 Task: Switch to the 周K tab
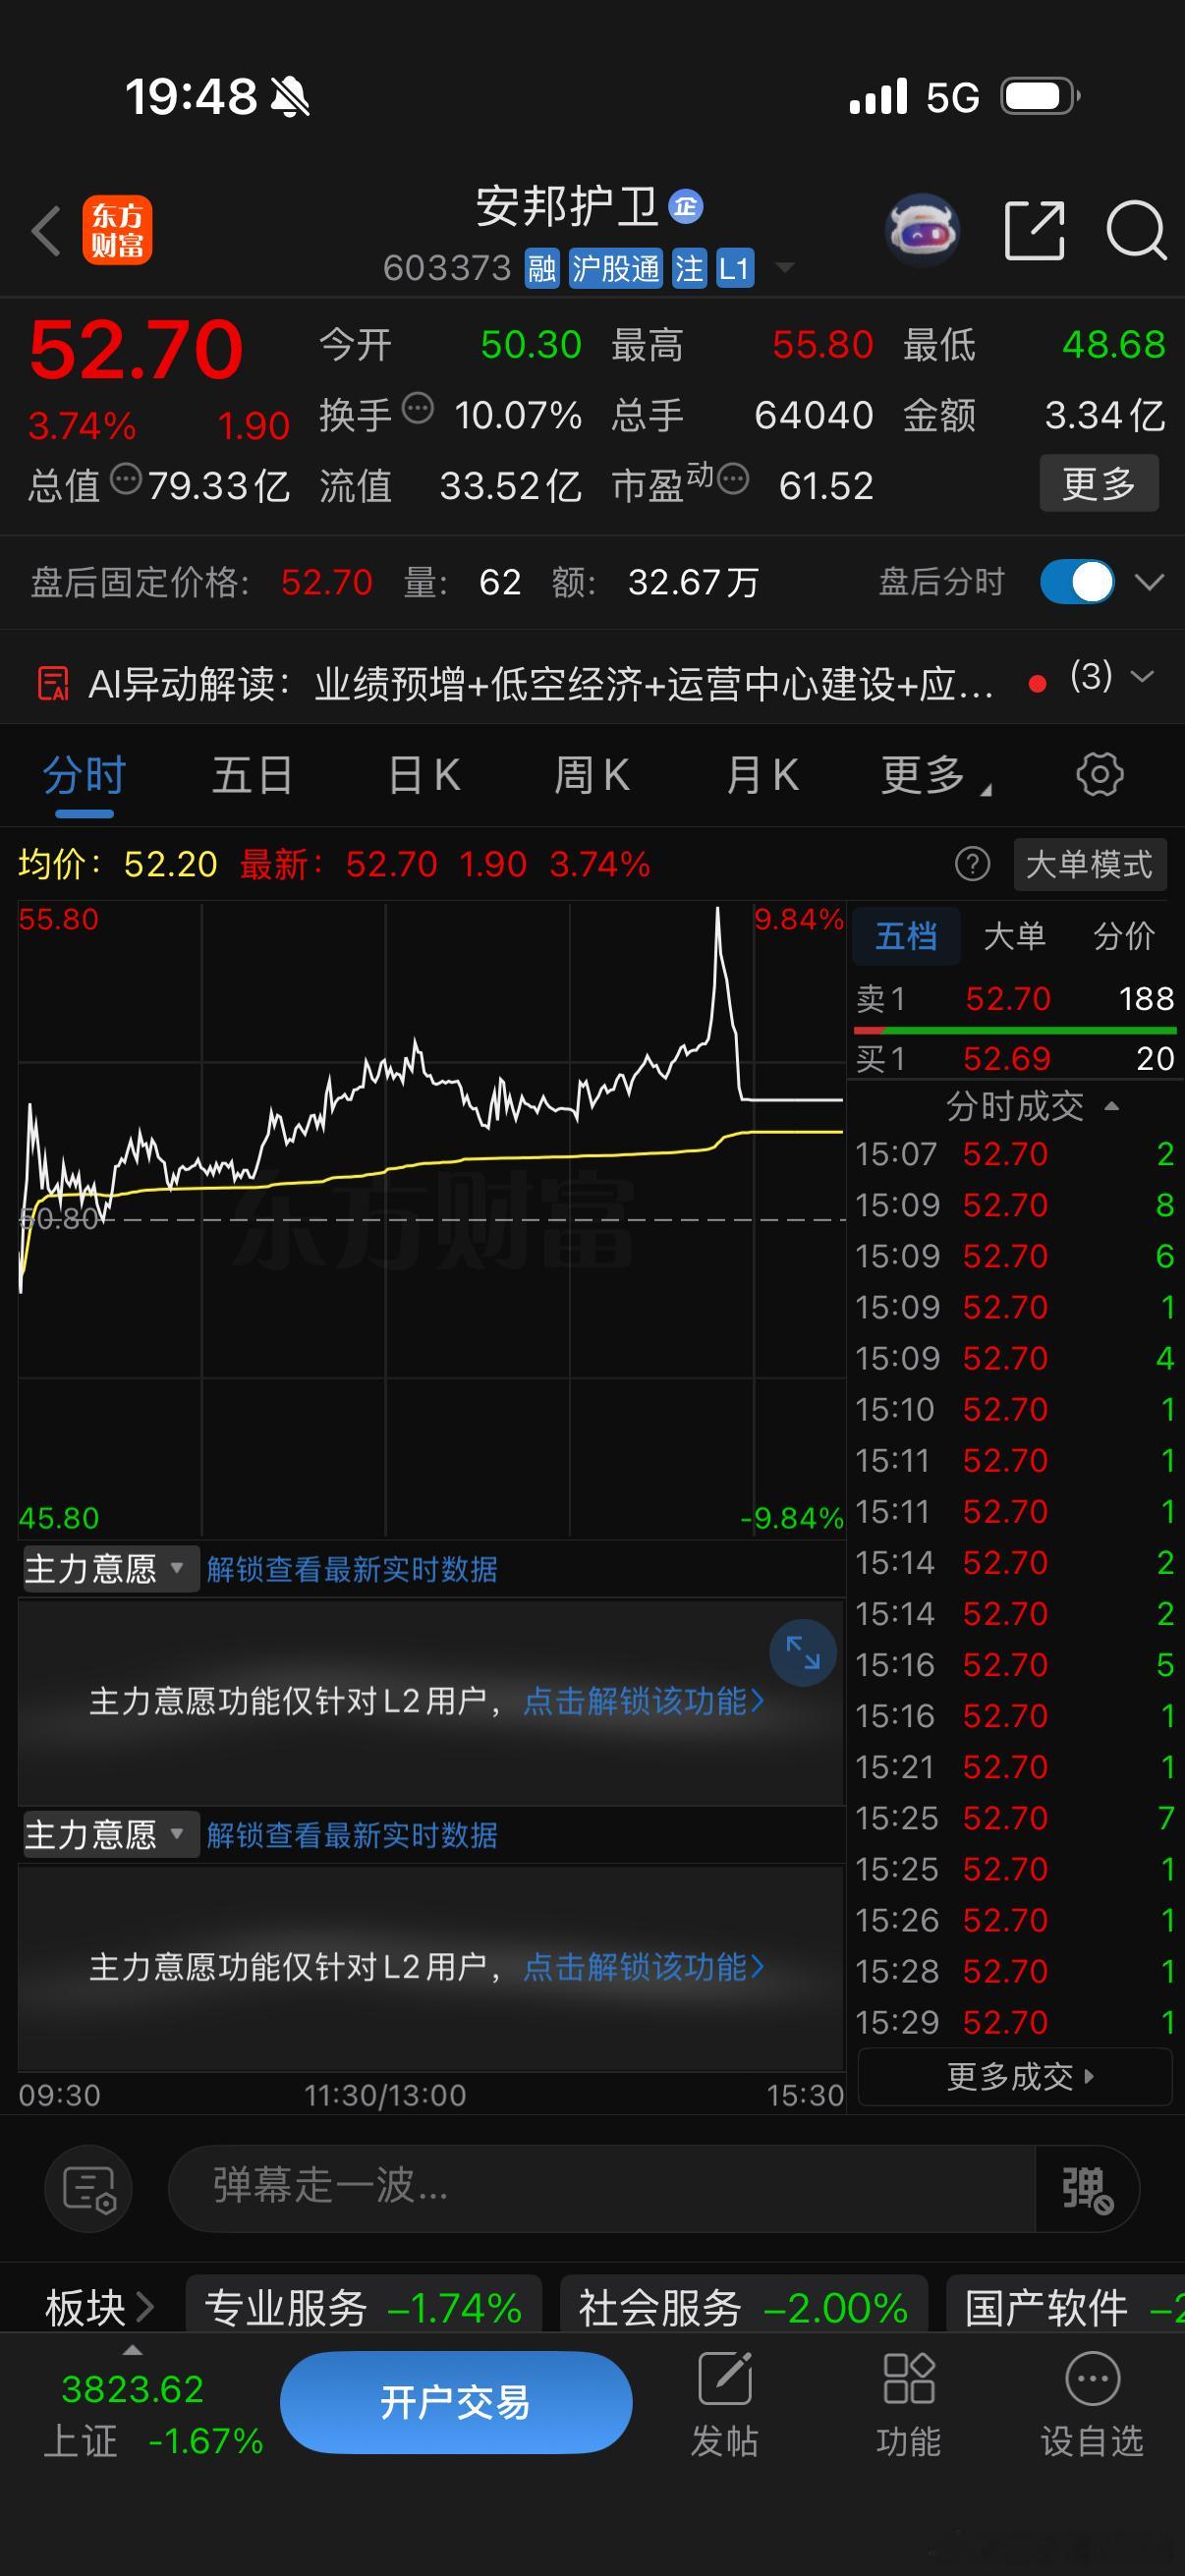click(592, 775)
